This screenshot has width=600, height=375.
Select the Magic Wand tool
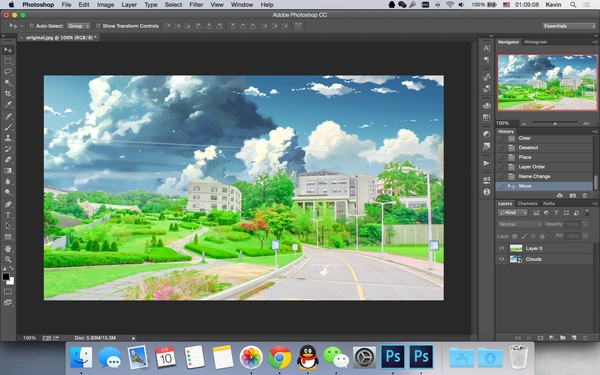[8, 83]
